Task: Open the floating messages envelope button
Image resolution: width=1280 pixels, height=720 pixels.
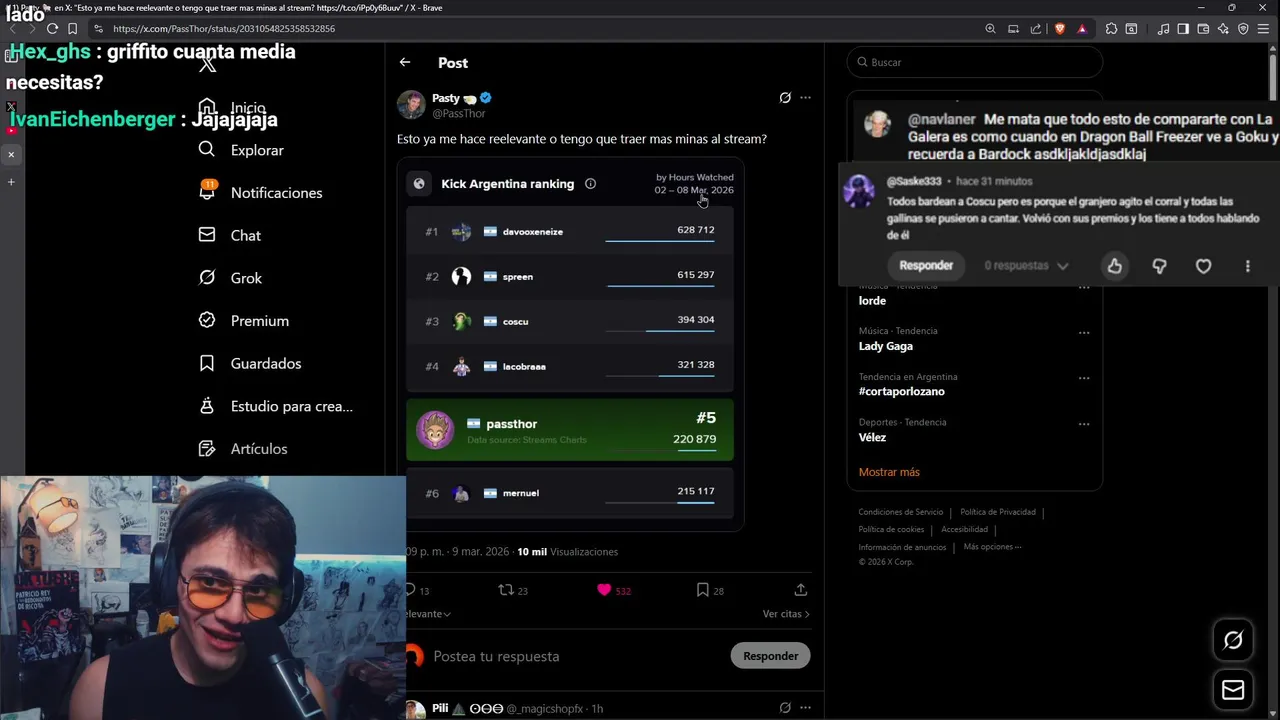Action: [x=1233, y=690]
